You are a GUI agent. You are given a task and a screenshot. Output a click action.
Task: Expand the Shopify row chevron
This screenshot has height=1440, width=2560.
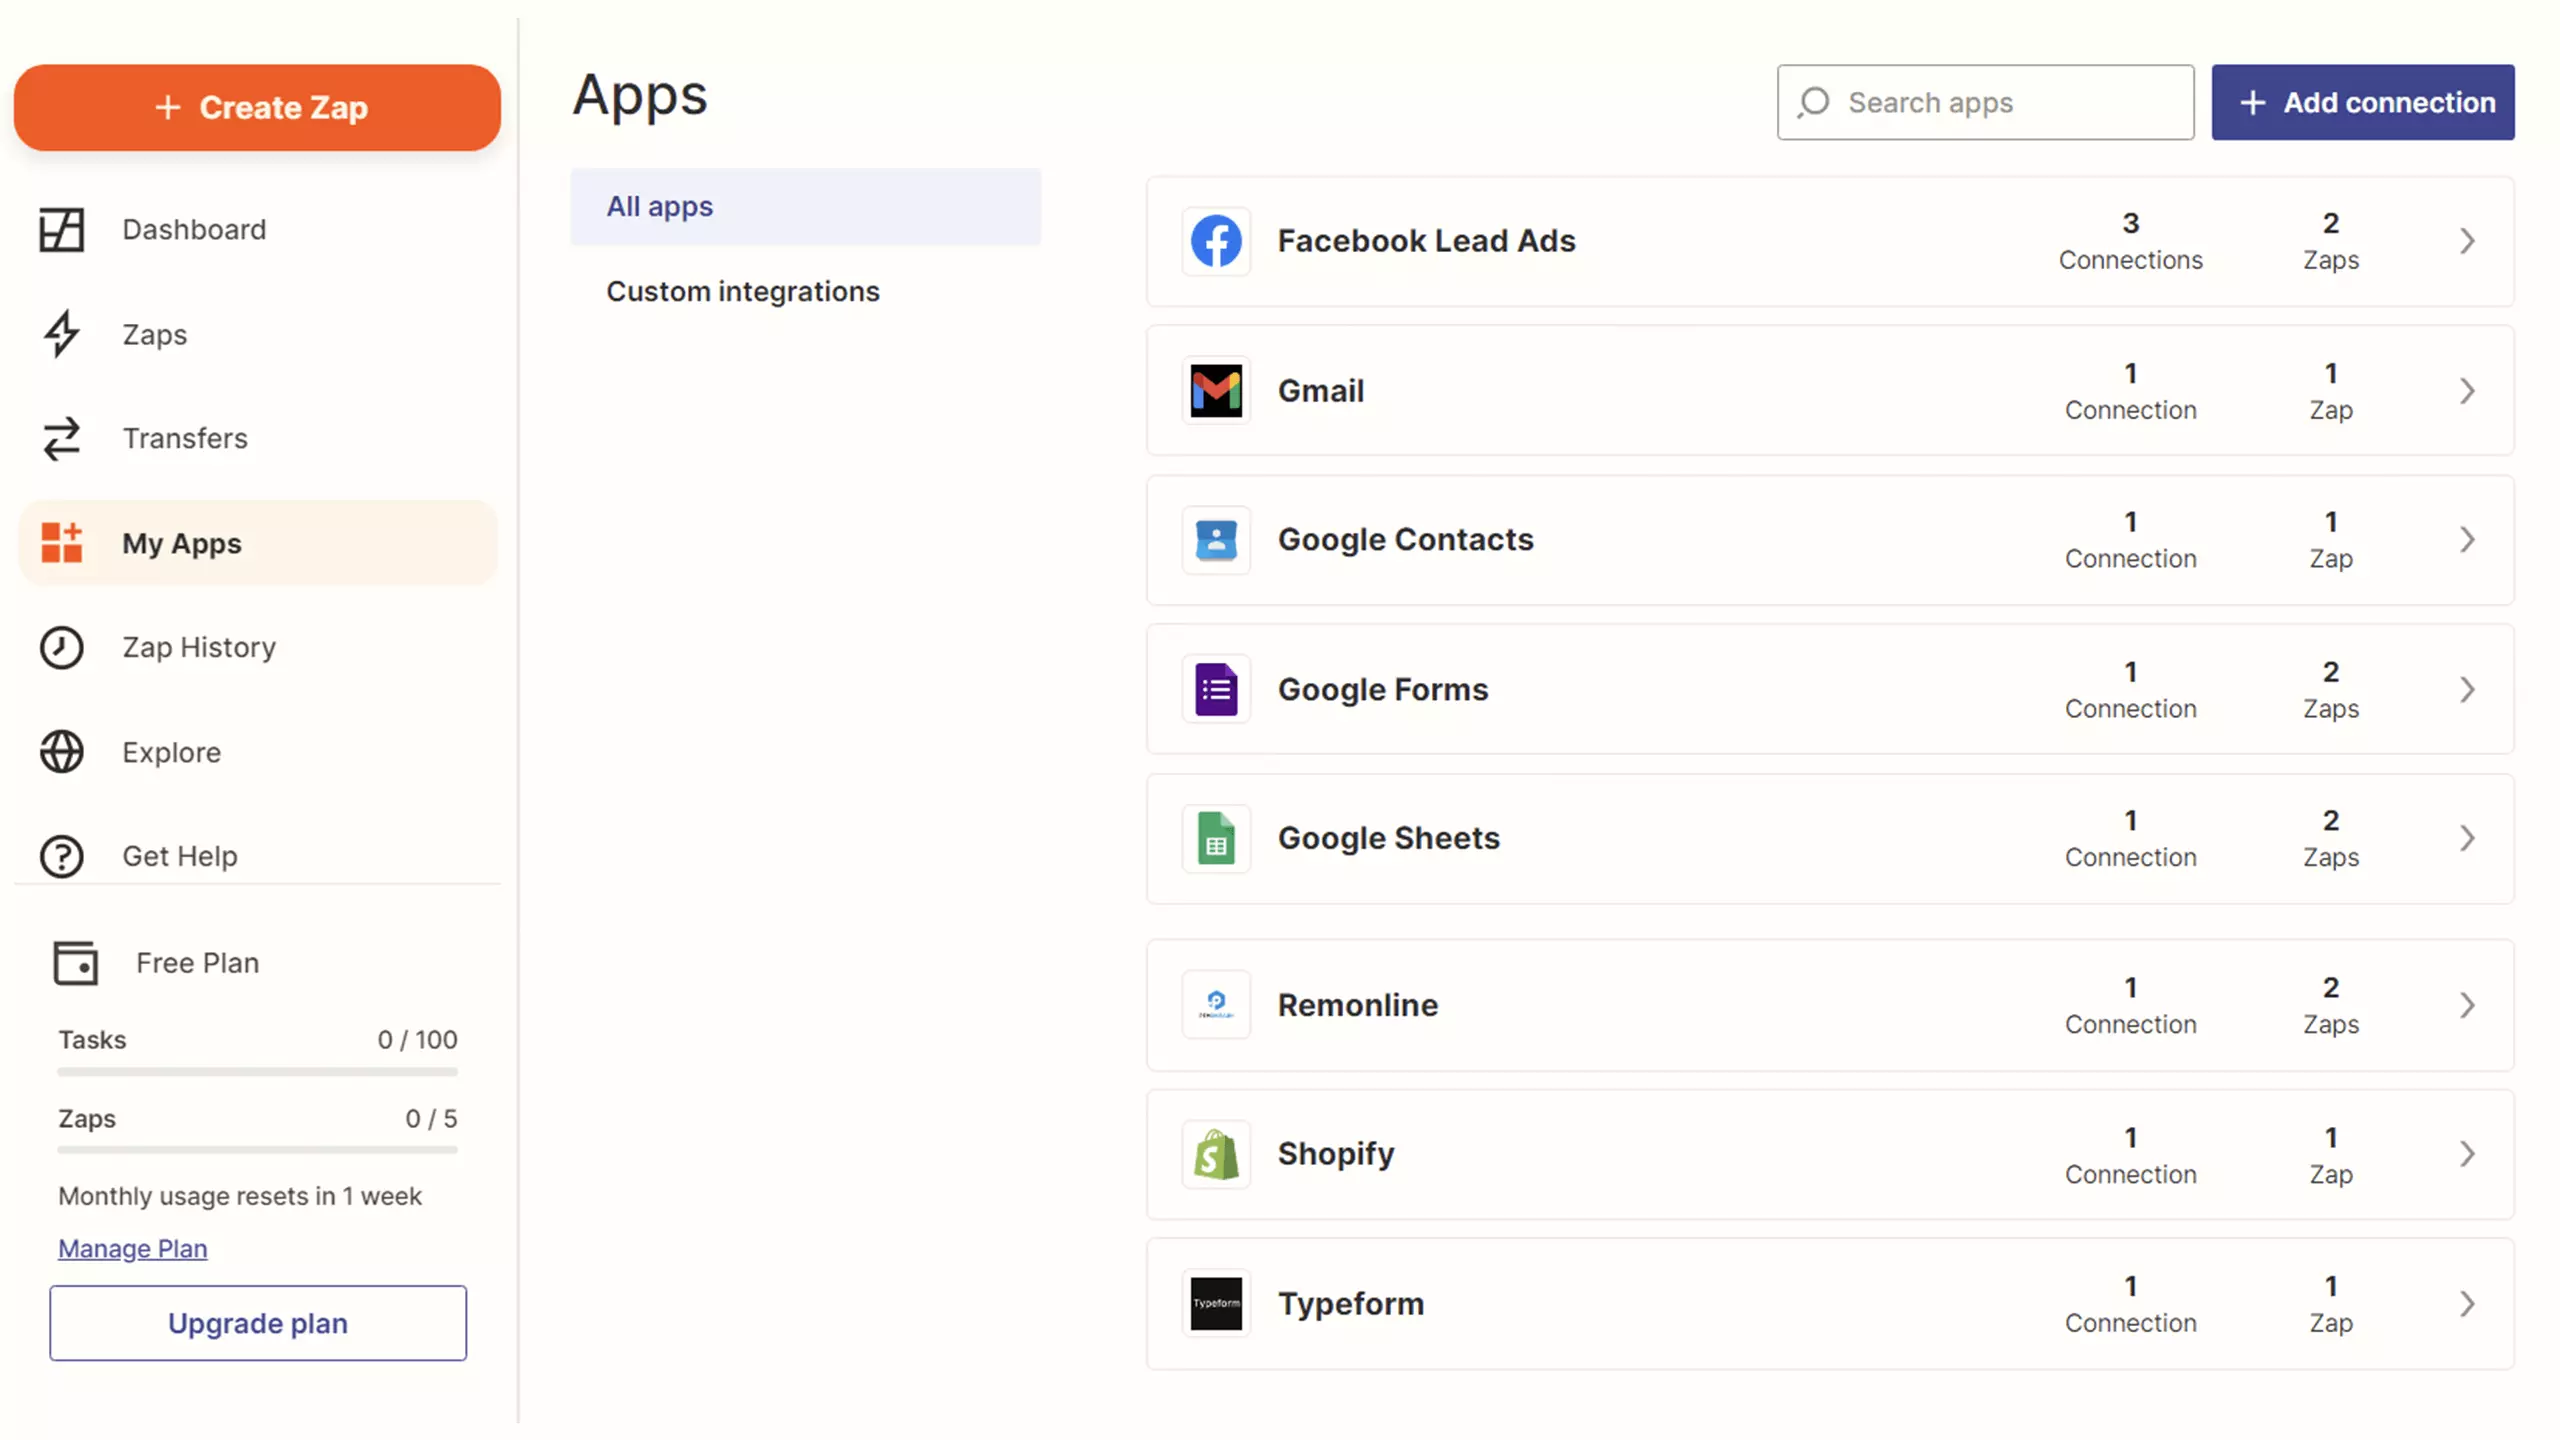[x=2467, y=1154]
